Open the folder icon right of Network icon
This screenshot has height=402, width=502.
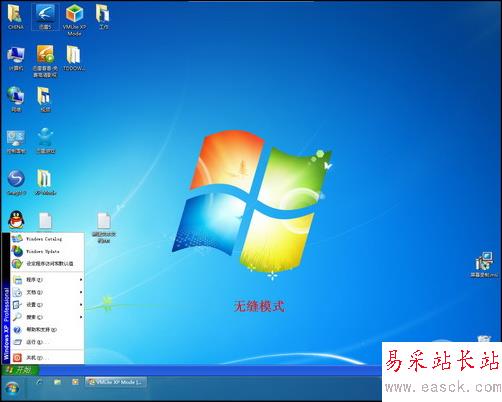click(x=45, y=99)
